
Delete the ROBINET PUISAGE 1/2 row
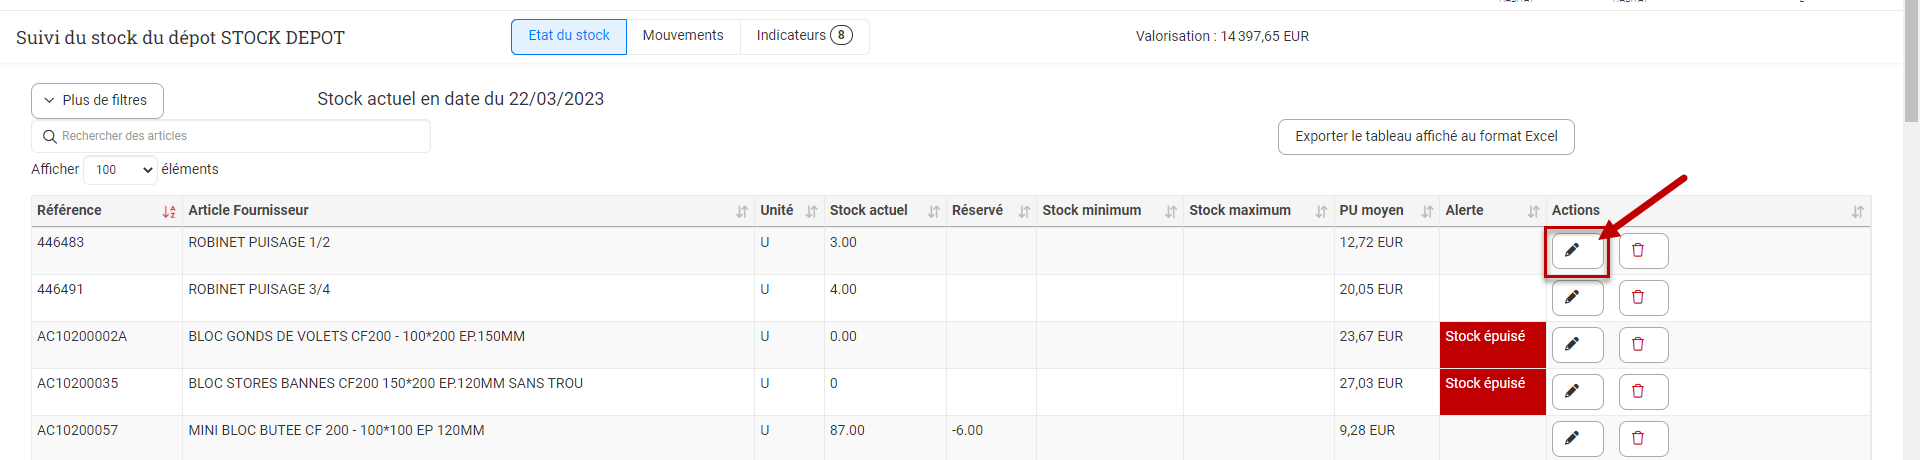coord(1643,251)
